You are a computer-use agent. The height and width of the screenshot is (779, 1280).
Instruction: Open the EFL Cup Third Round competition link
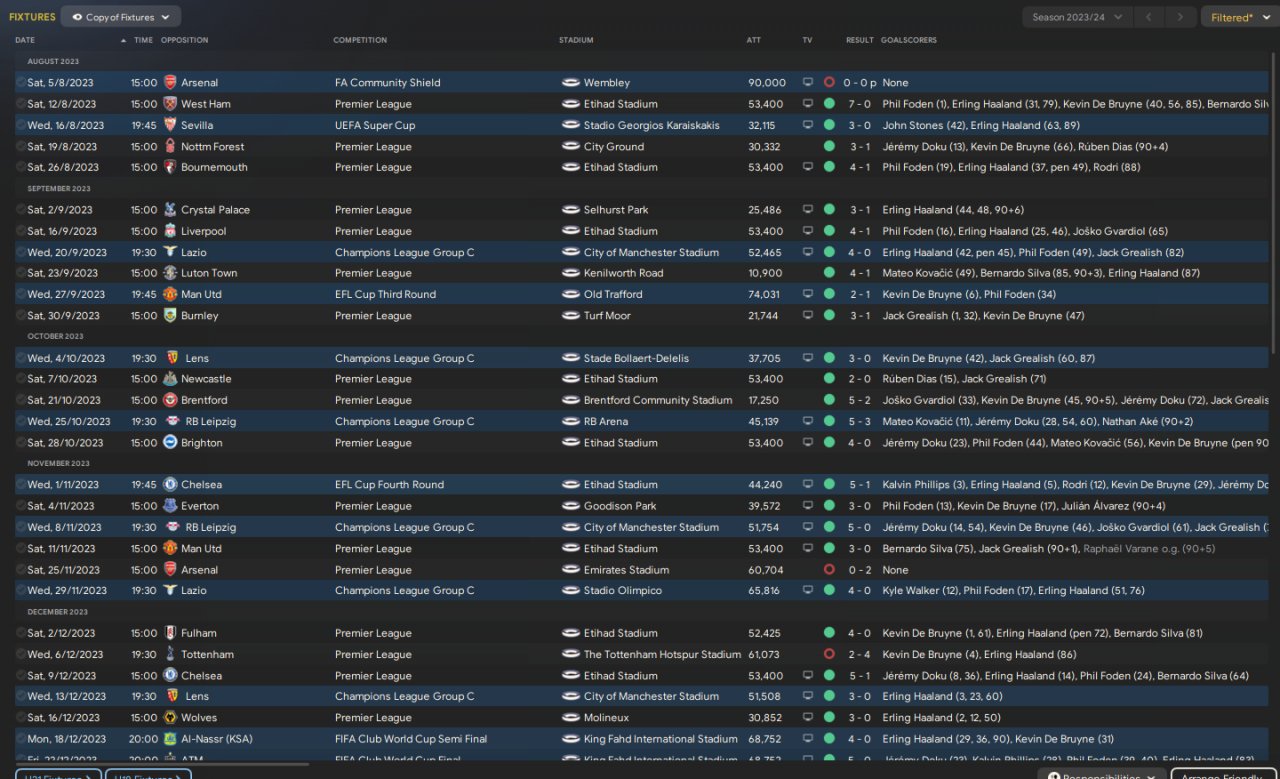coord(385,294)
